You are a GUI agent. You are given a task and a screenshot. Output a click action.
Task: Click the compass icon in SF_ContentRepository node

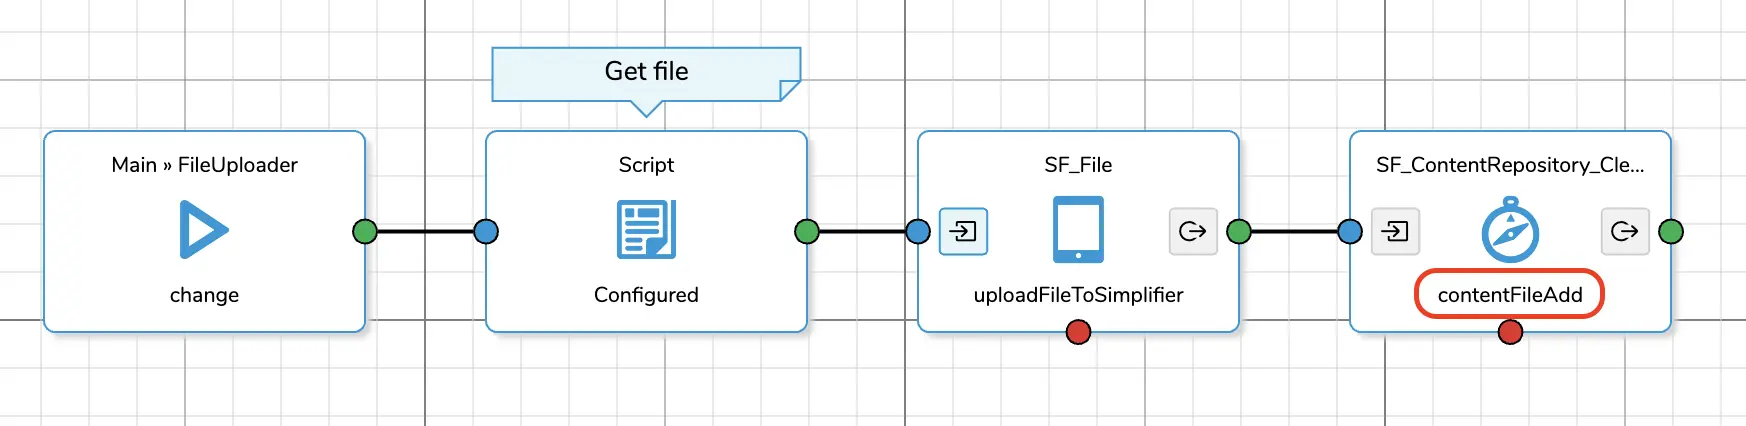[x=1510, y=230]
